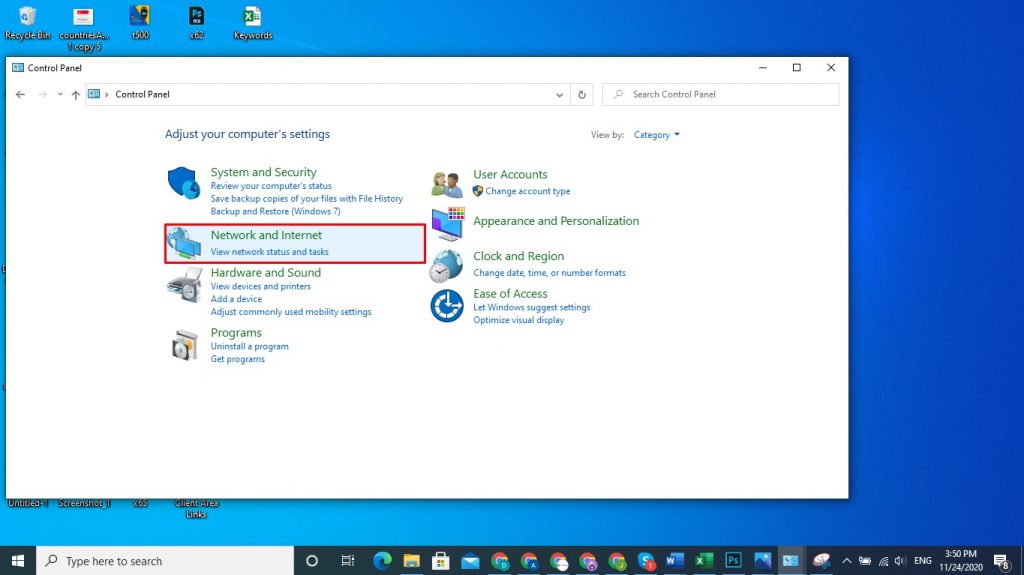The height and width of the screenshot is (575, 1024).
Task: Open Change account type link
Action: tap(527, 191)
